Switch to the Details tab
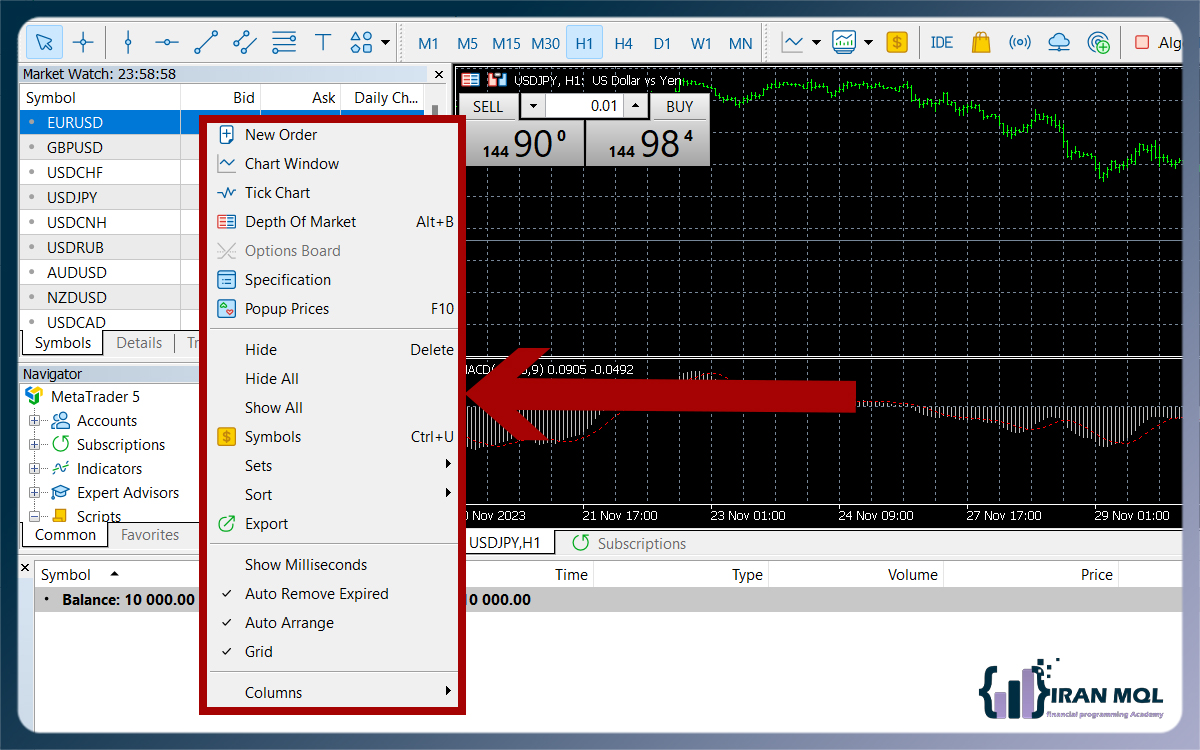This screenshot has height=750, width=1200. [139, 343]
